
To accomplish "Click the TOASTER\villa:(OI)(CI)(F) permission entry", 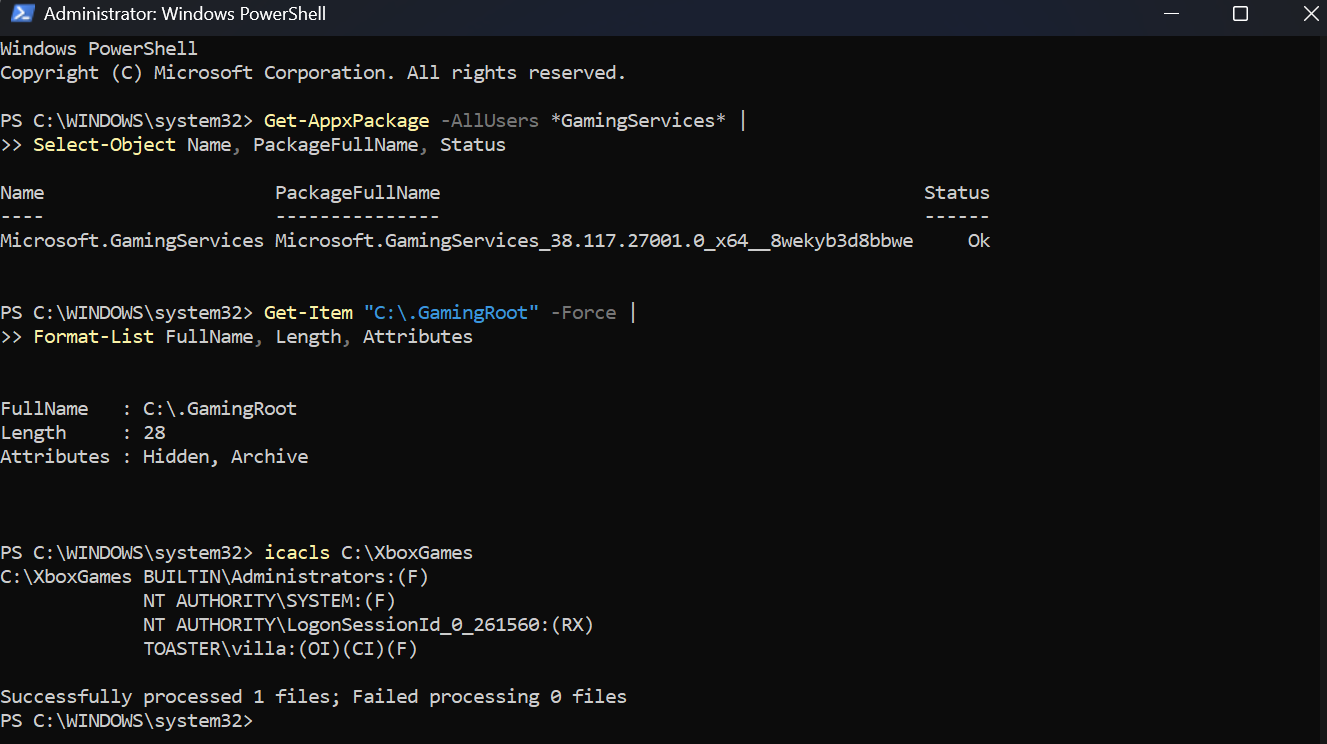I will coord(280,649).
